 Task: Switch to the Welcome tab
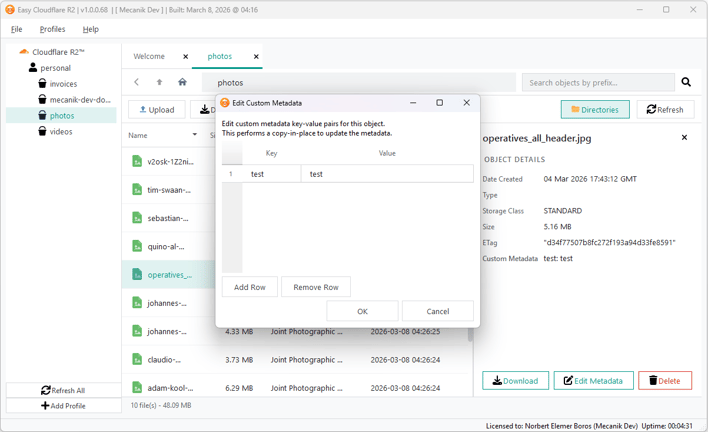coord(149,56)
